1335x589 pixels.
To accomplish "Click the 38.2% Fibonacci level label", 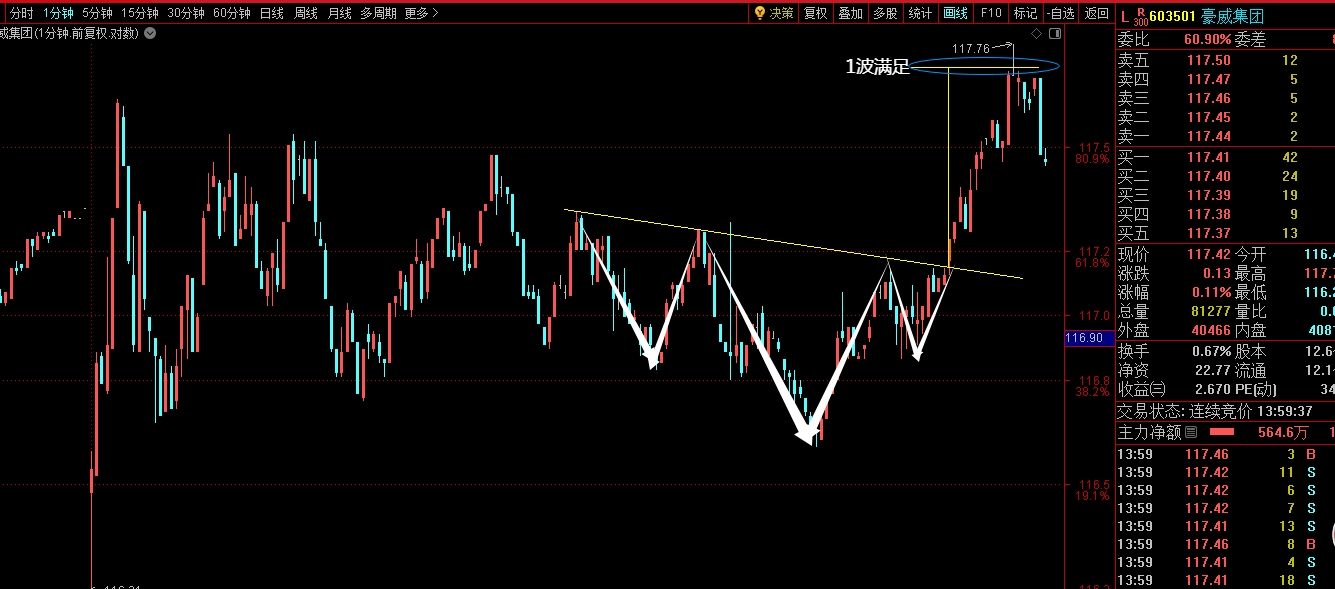I will click(1093, 392).
